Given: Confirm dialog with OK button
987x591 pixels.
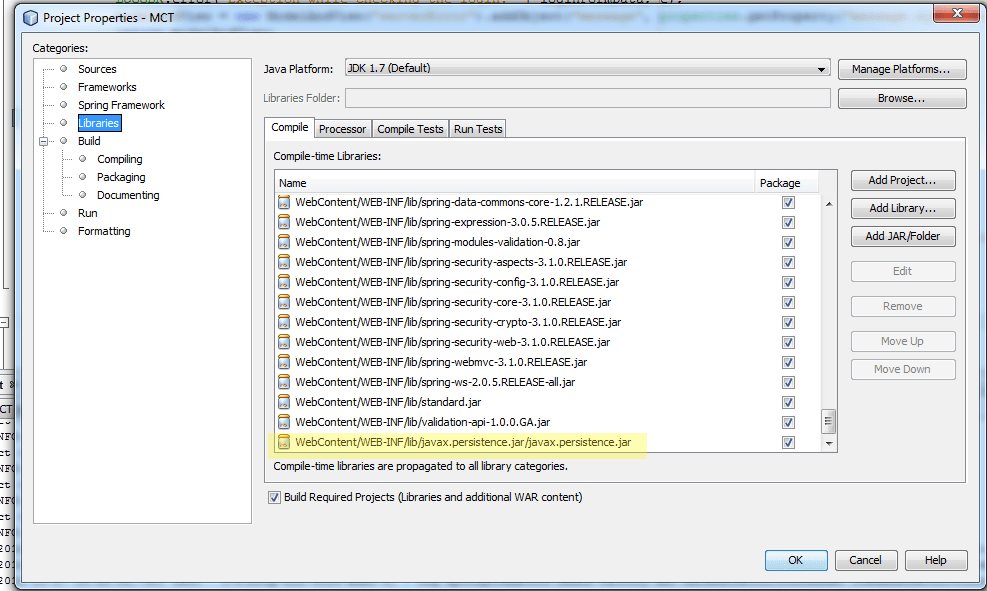Looking at the screenshot, I should (x=796, y=560).
